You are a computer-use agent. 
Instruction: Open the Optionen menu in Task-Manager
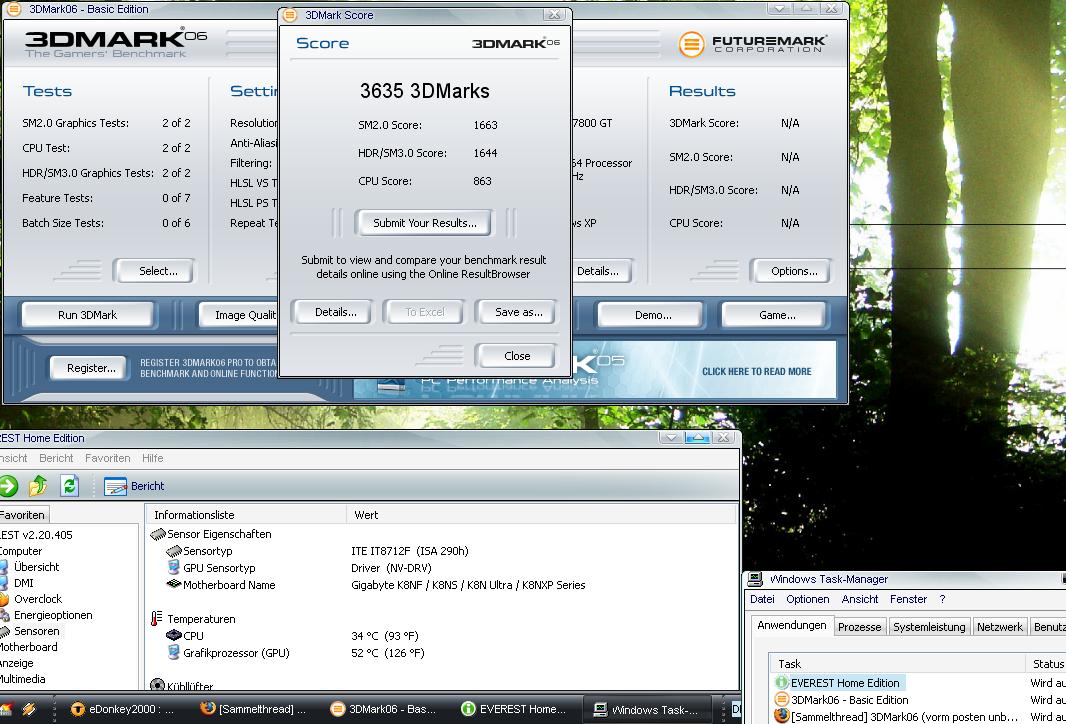pyautogui.click(x=808, y=599)
